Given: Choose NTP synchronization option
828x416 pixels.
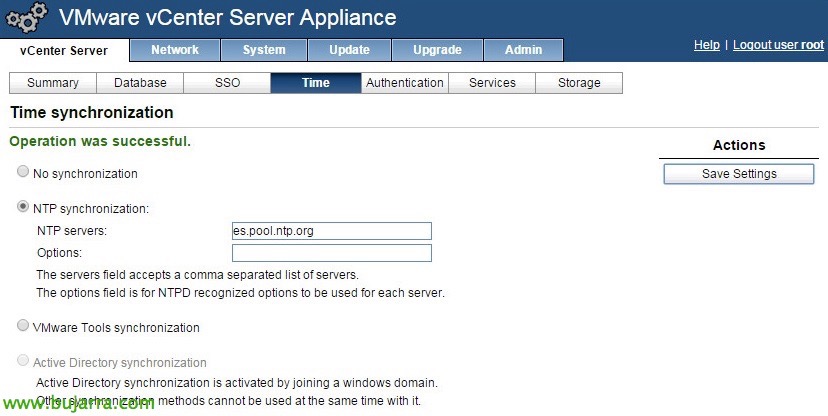Looking at the screenshot, I should (x=23, y=208).
